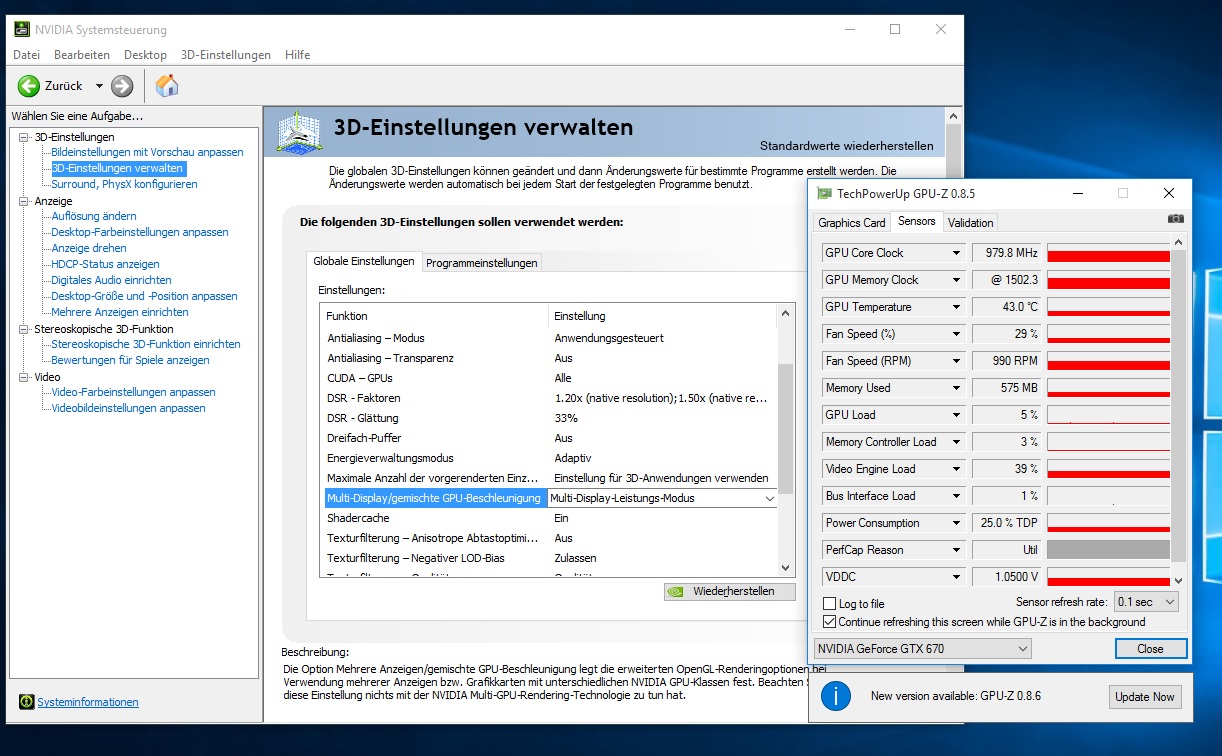Open the PerfCap Reason sensor dropdown
Image resolution: width=1222 pixels, height=756 pixels.
click(x=956, y=550)
